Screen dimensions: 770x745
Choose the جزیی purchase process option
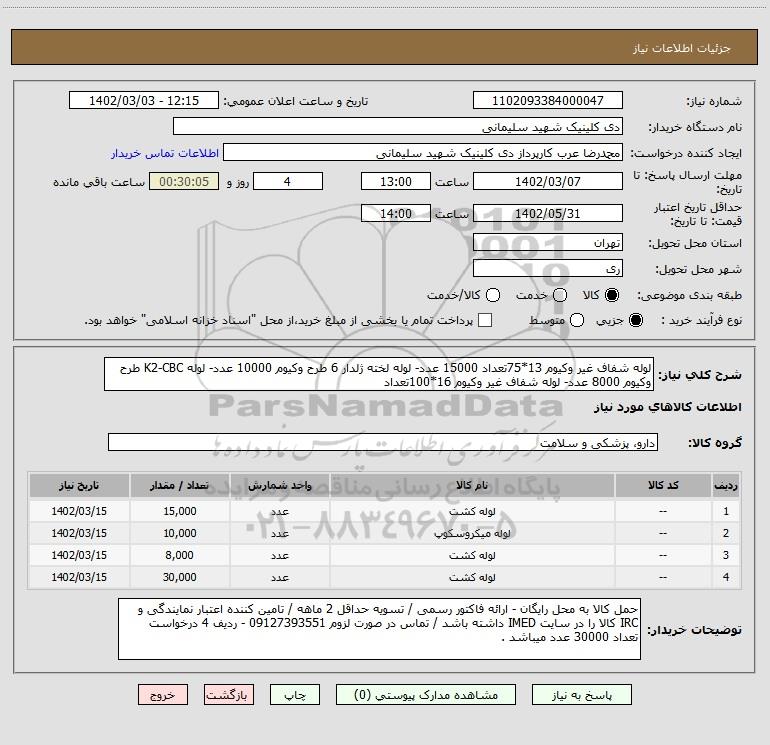(636, 320)
